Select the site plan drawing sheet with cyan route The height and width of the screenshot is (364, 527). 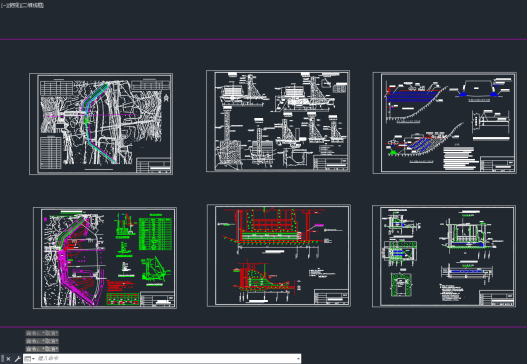[x=101, y=124]
